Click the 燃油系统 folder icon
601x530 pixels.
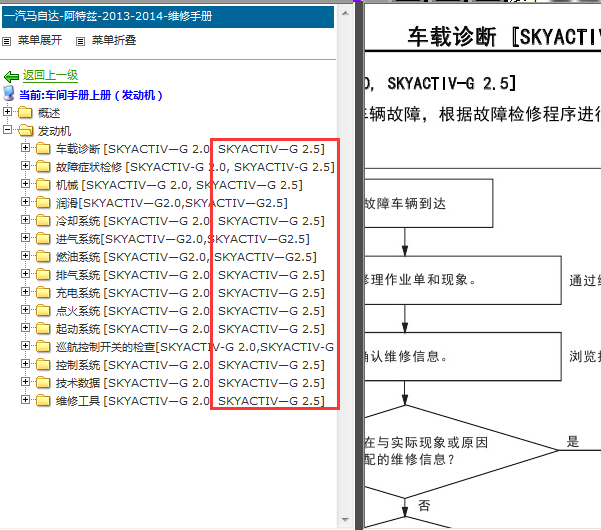[x=43, y=256]
